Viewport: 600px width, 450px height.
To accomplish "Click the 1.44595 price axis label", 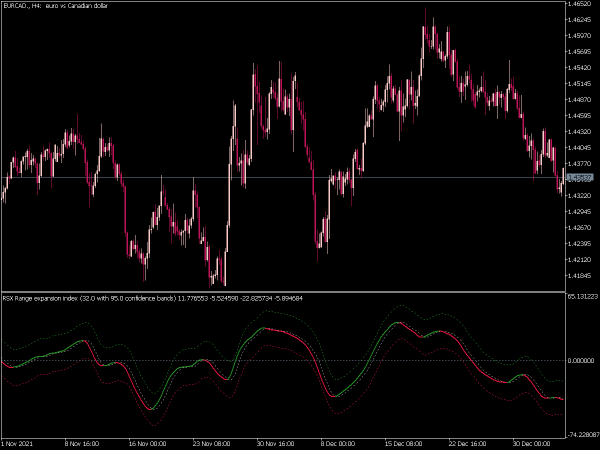I will pyautogui.click(x=580, y=116).
